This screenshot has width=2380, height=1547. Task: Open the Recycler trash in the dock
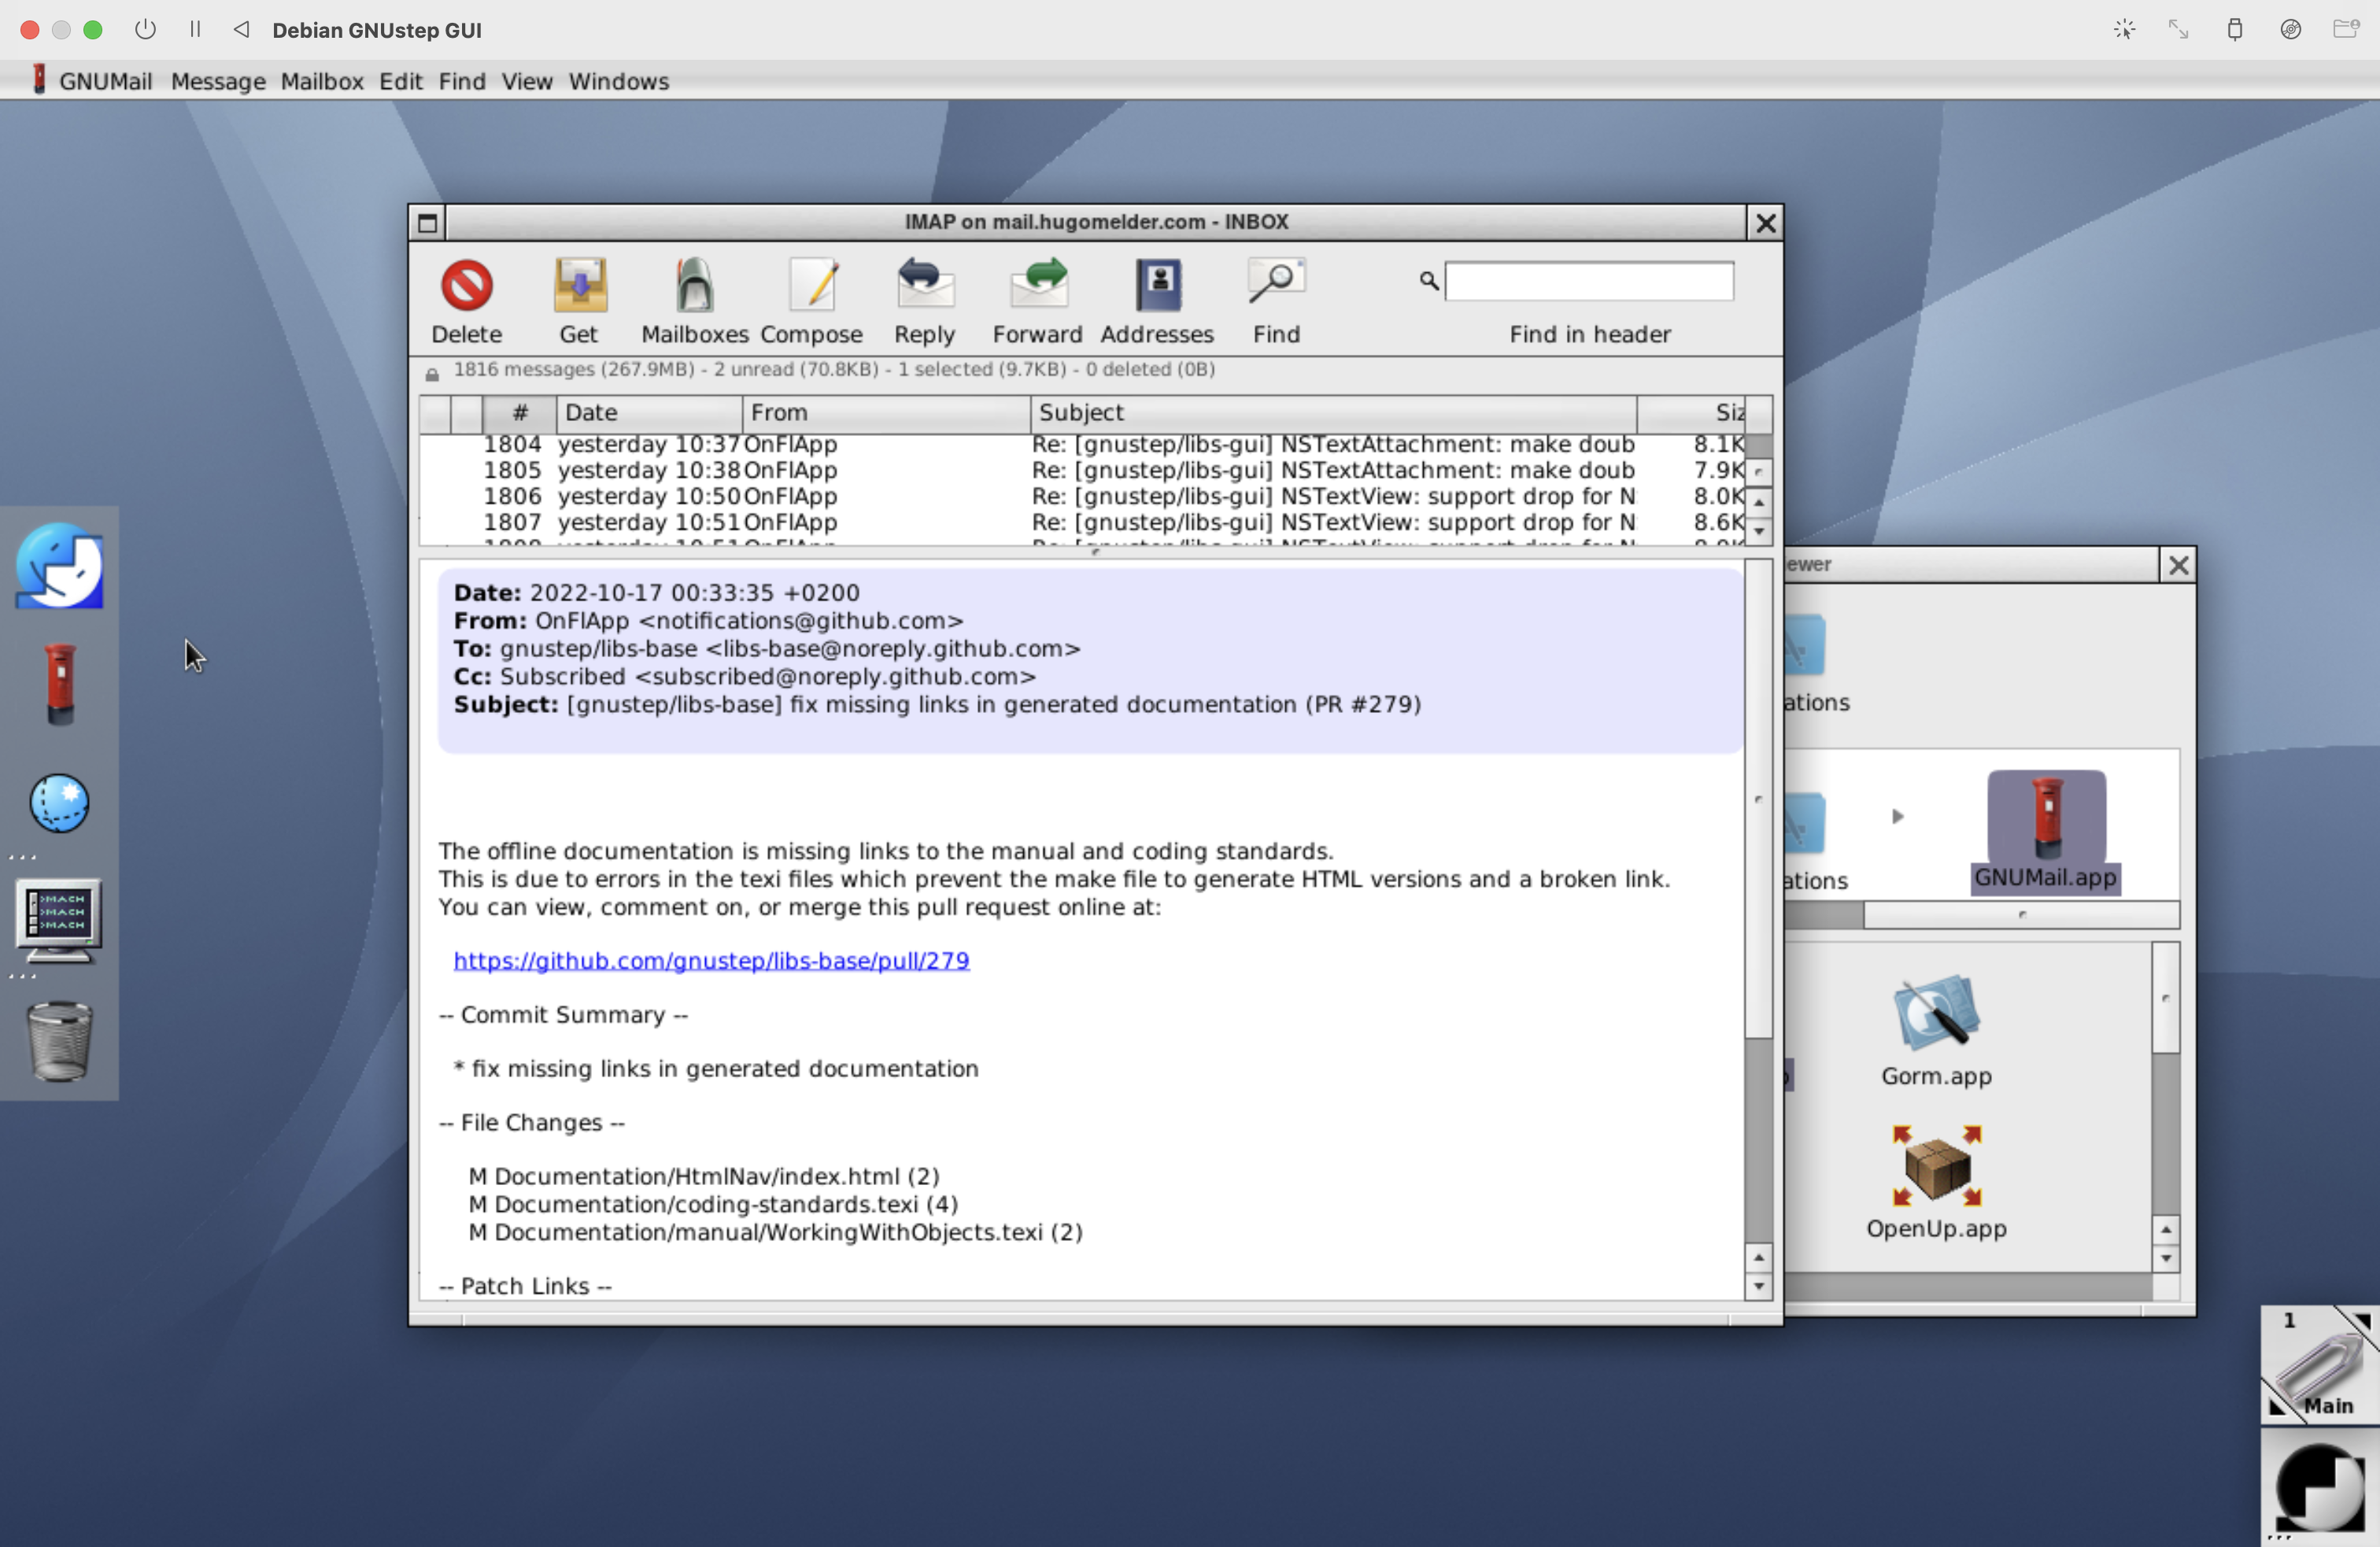click(x=58, y=1040)
